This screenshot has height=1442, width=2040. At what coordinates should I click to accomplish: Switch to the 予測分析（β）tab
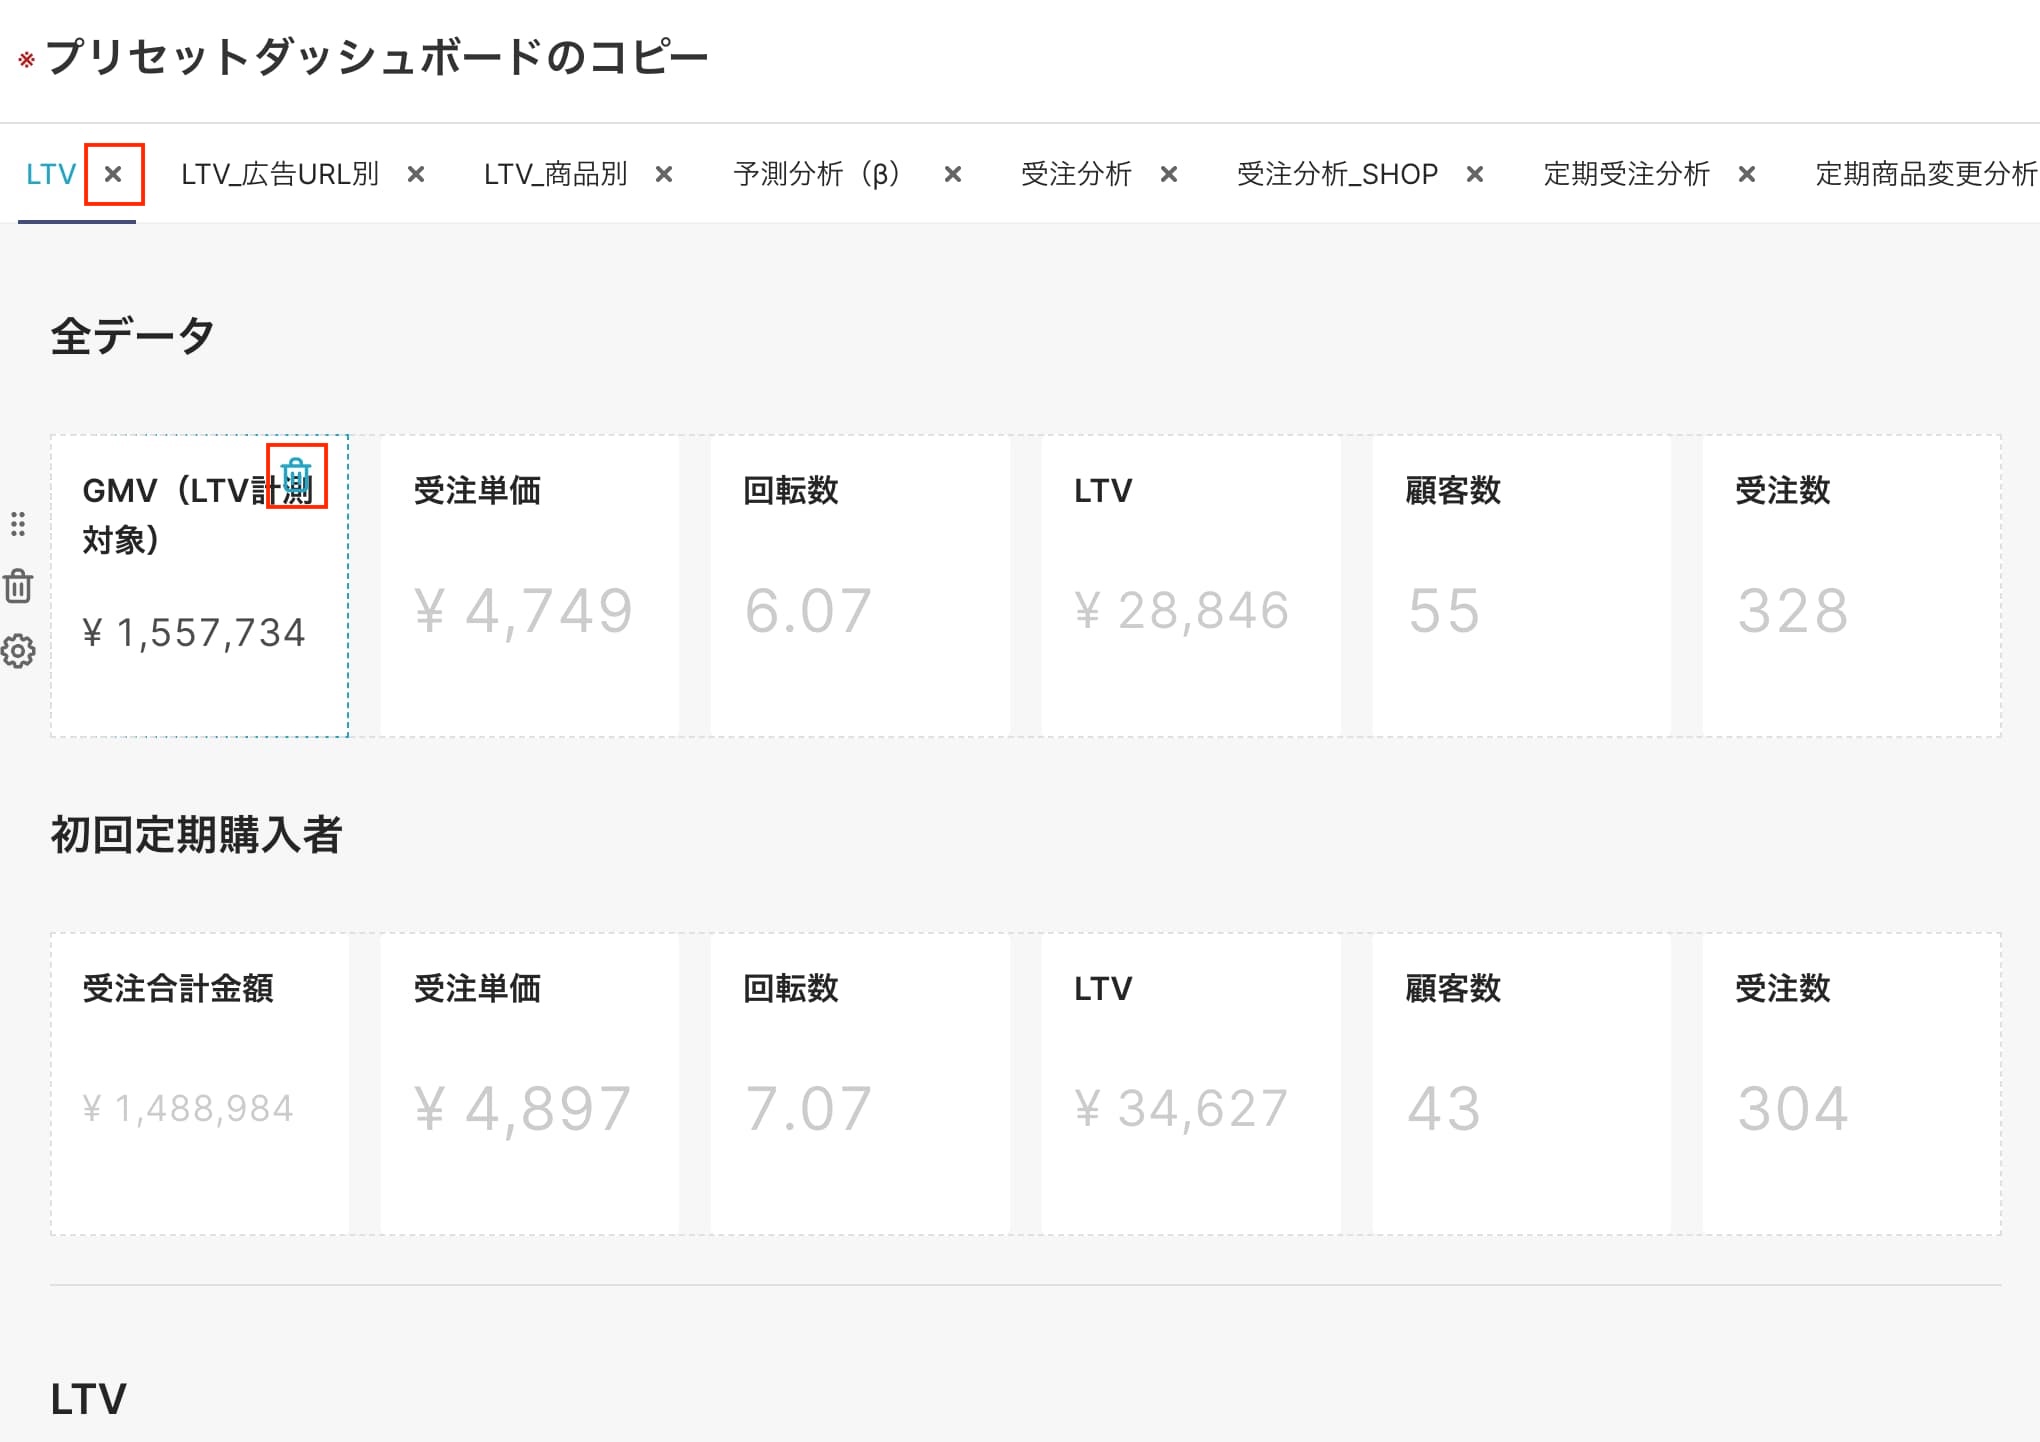point(818,175)
